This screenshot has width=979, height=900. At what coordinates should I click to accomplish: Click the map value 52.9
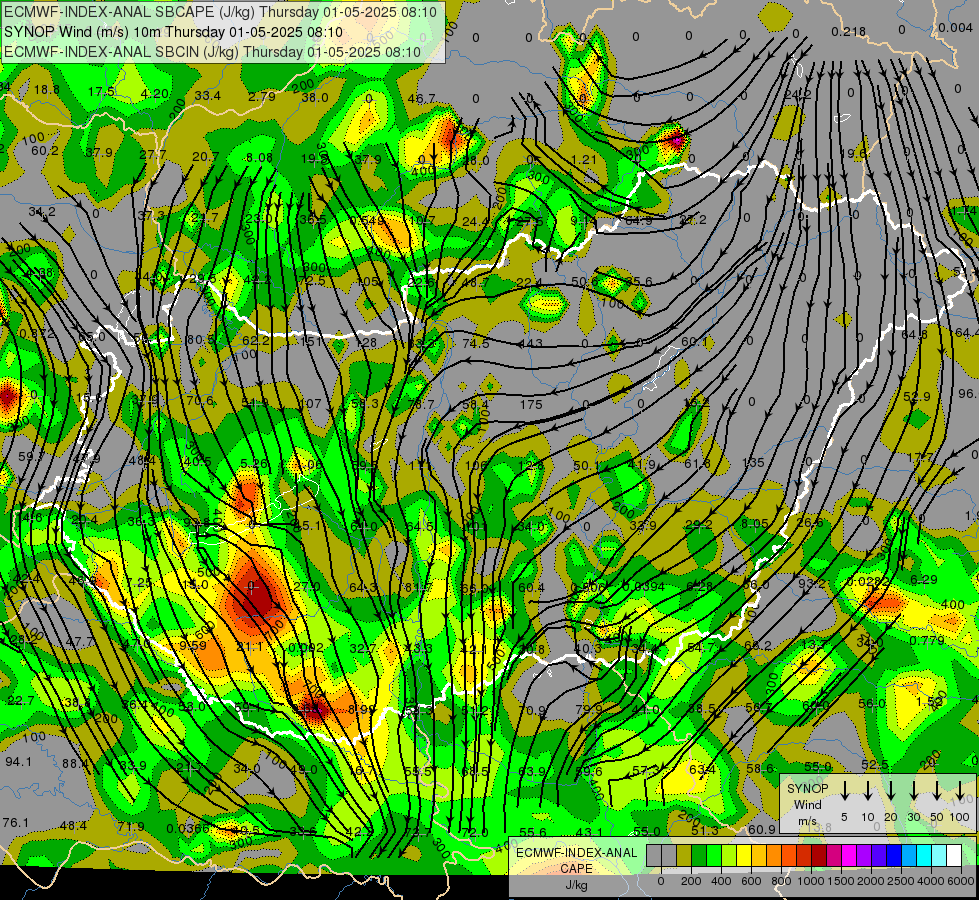[917, 397]
